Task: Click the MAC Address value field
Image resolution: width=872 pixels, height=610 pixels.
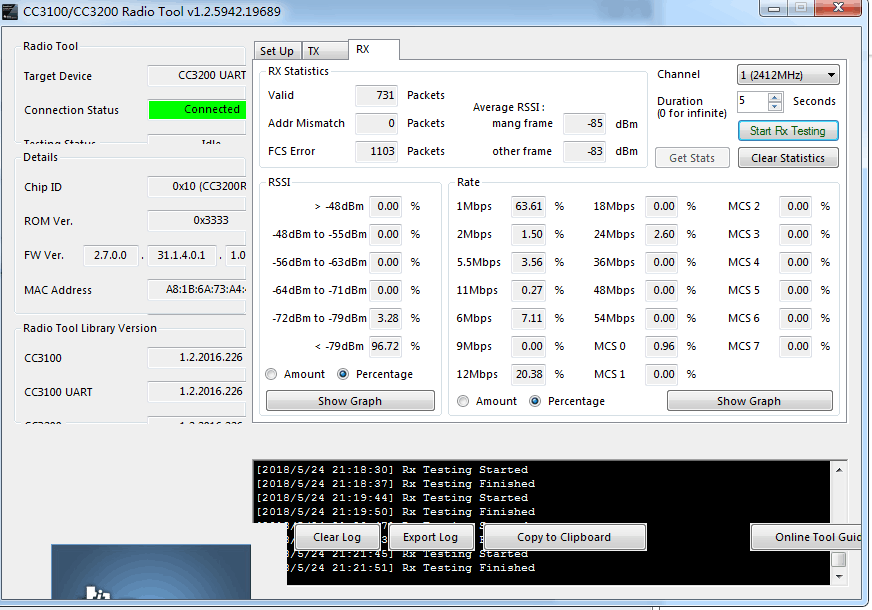Action: (197, 289)
